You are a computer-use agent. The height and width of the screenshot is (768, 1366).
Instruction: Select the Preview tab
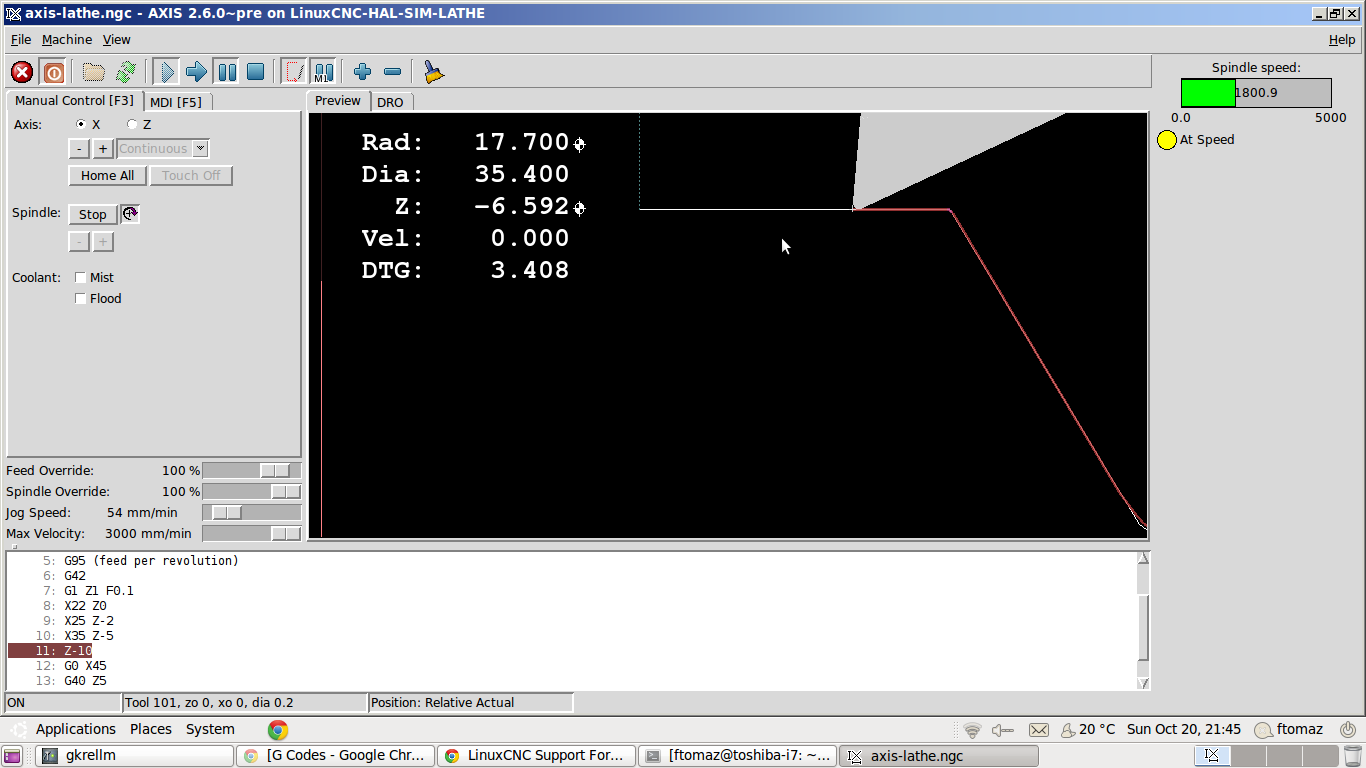tap(338, 101)
